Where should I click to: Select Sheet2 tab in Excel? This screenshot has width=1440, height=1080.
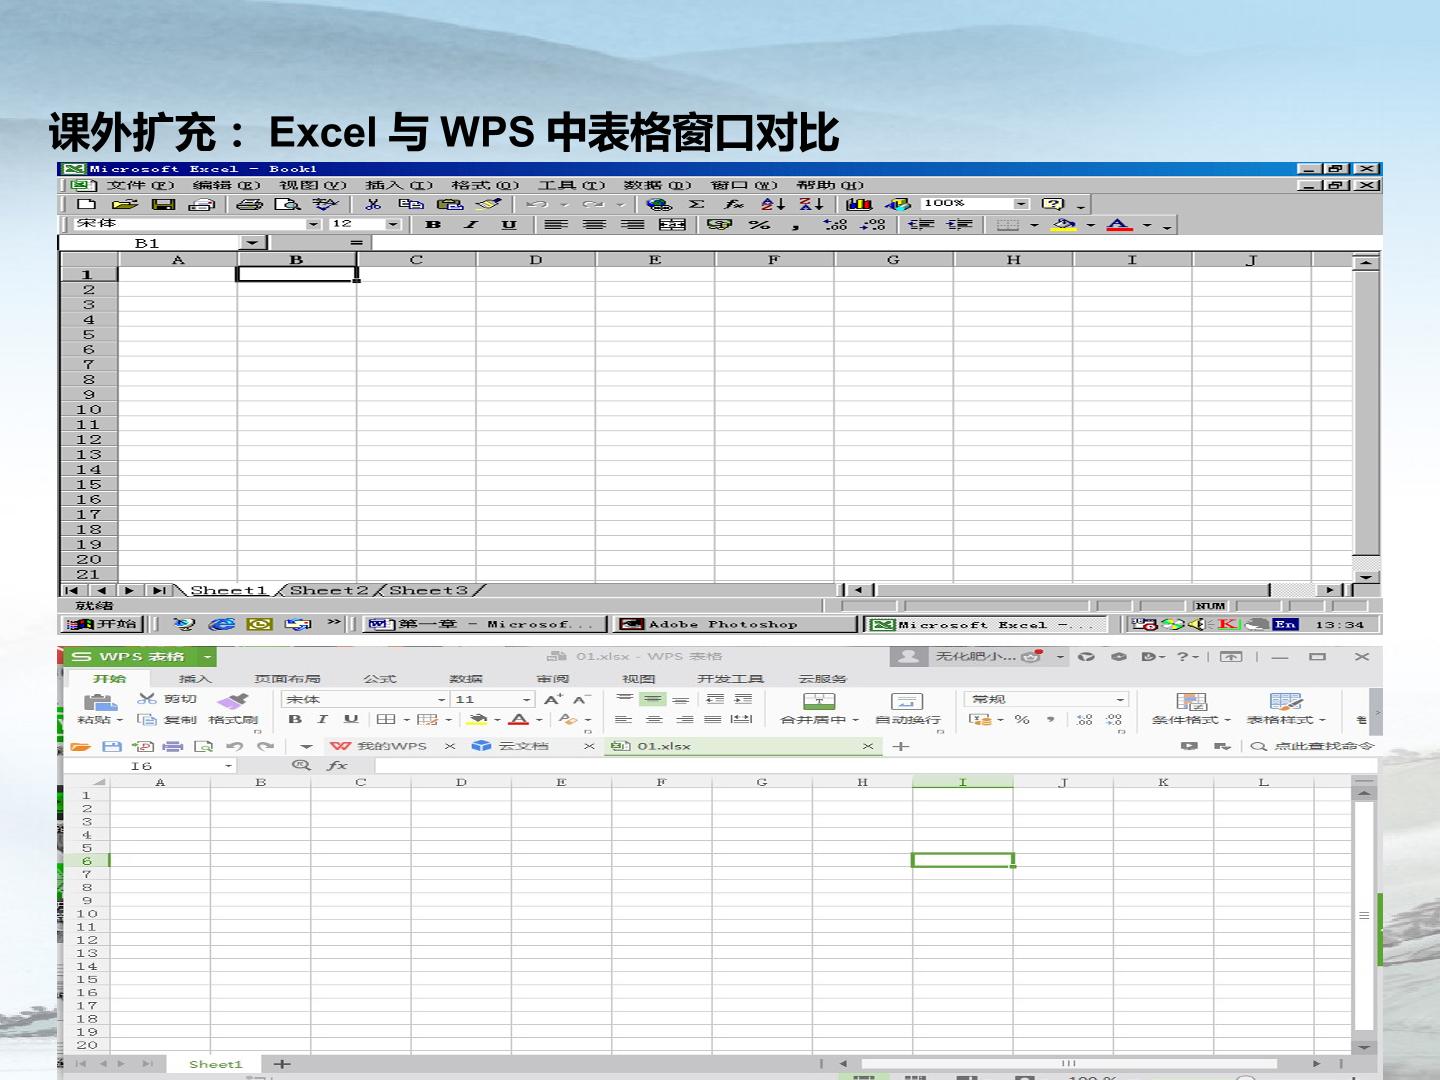click(328, 590)
